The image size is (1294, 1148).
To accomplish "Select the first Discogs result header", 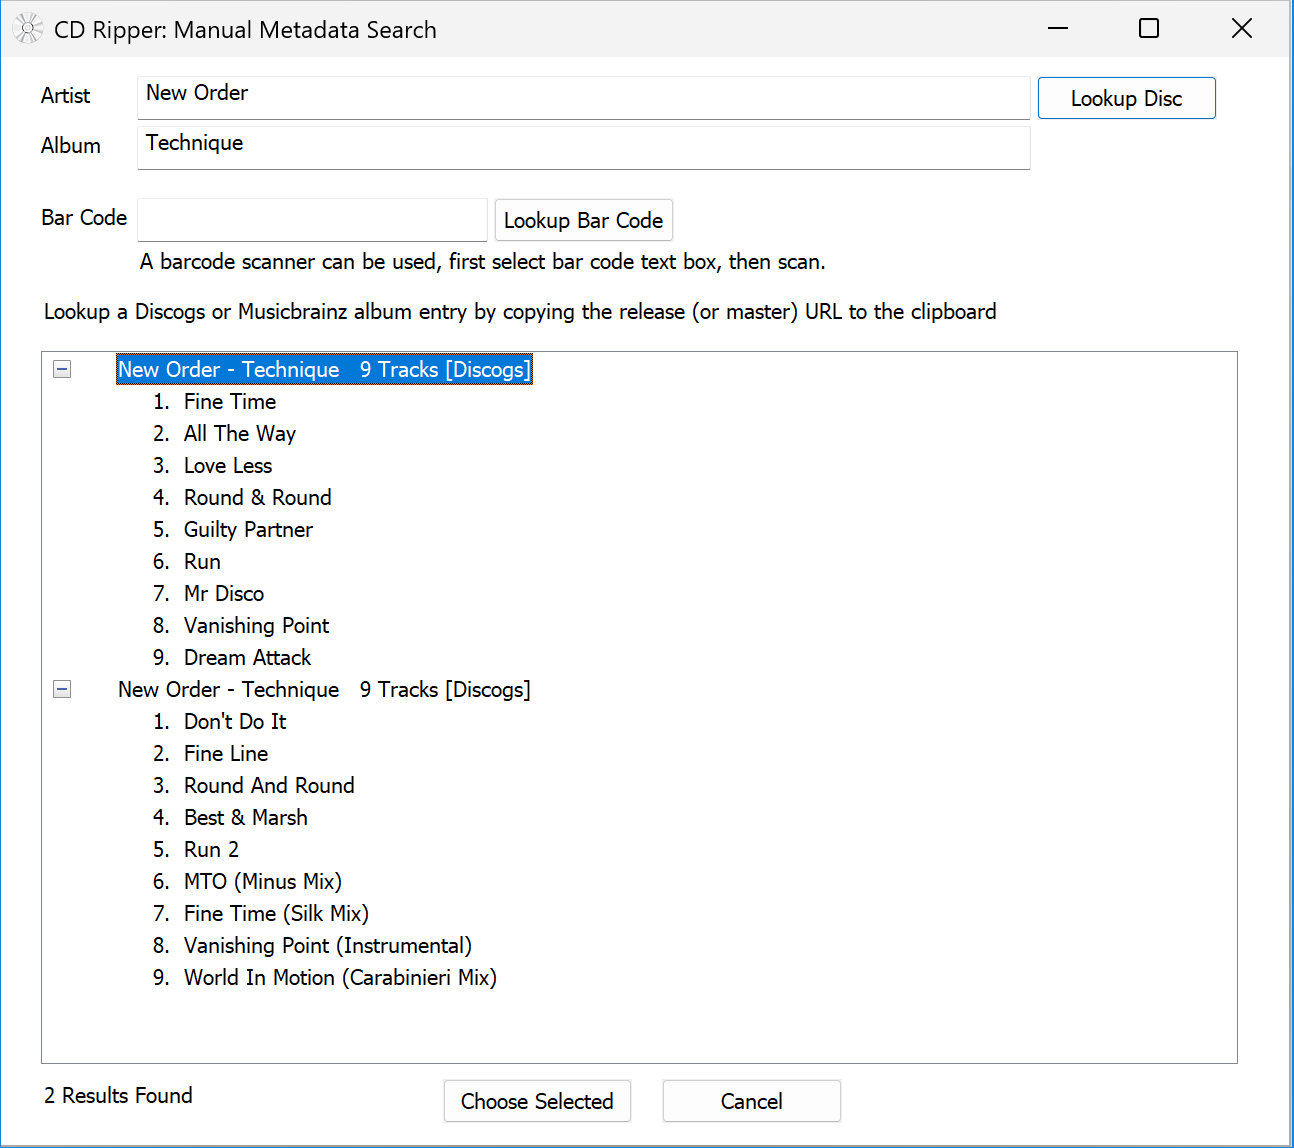I will click(323, 369).
